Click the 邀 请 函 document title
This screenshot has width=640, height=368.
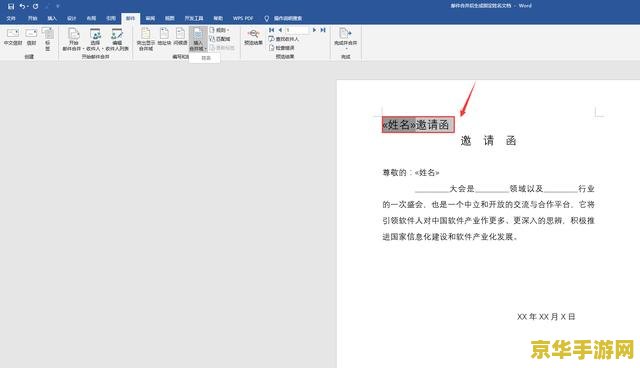488,141
